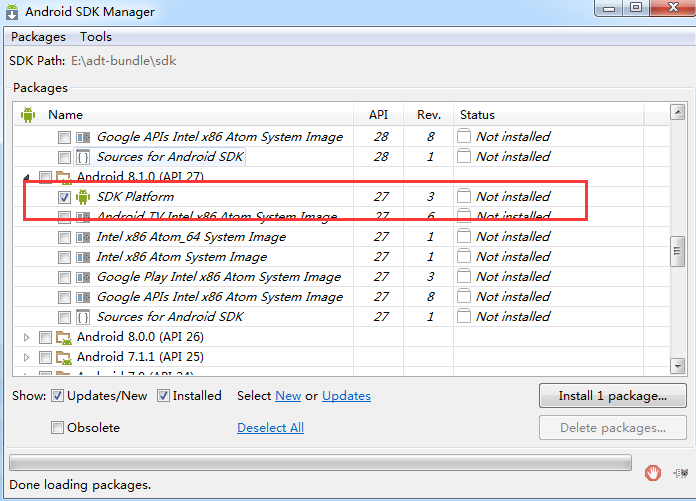Check Intel x86 Atom_64 System Image checkbox
Screen dimensions: 696x501
64,237
